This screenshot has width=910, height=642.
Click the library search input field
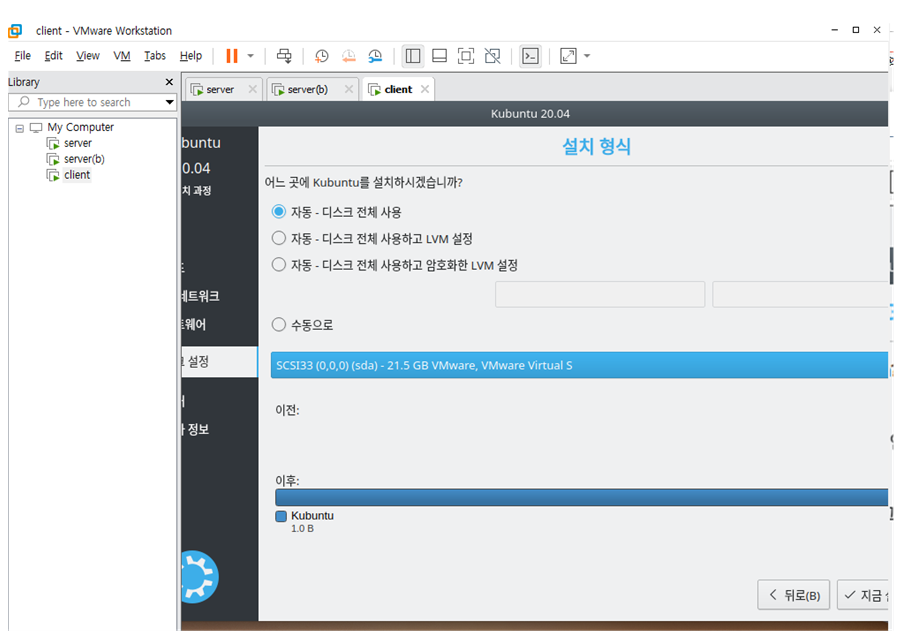[87, 102]
